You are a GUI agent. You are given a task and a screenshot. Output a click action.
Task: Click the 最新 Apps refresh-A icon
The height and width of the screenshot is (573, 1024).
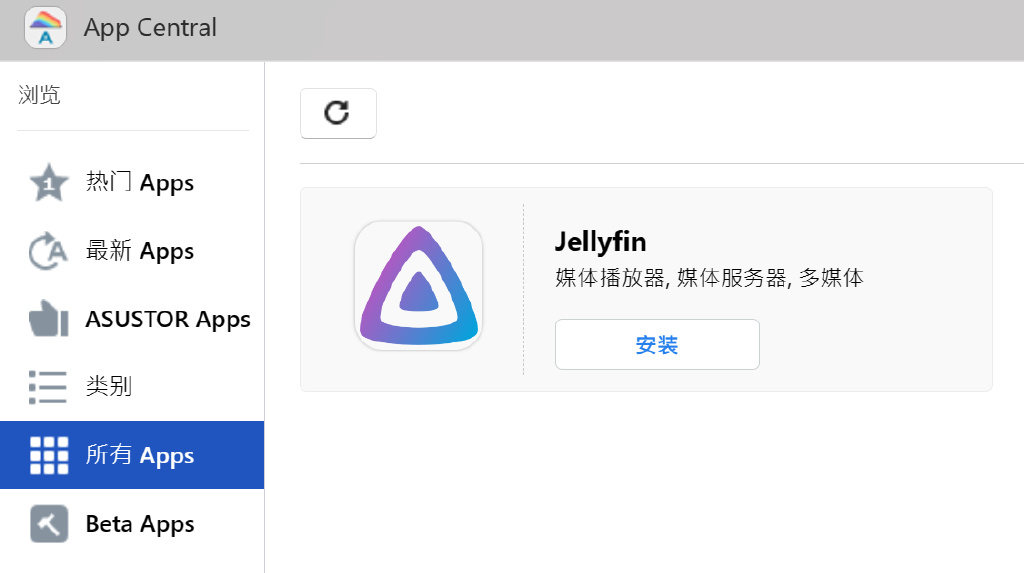(x=48, y=251)
